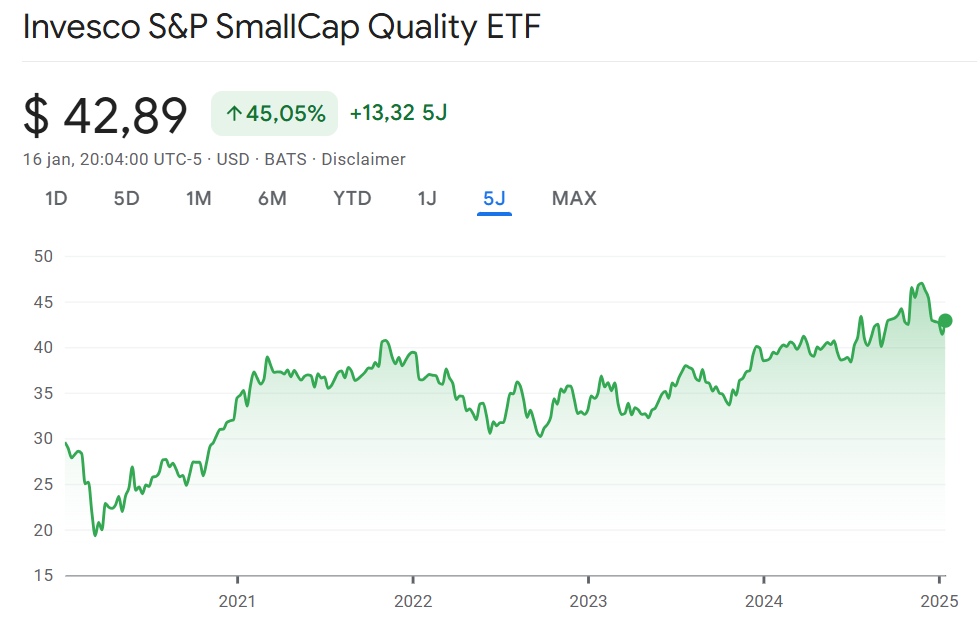
Task: Click the 2021 axis tick label
Action: [237, 601]
